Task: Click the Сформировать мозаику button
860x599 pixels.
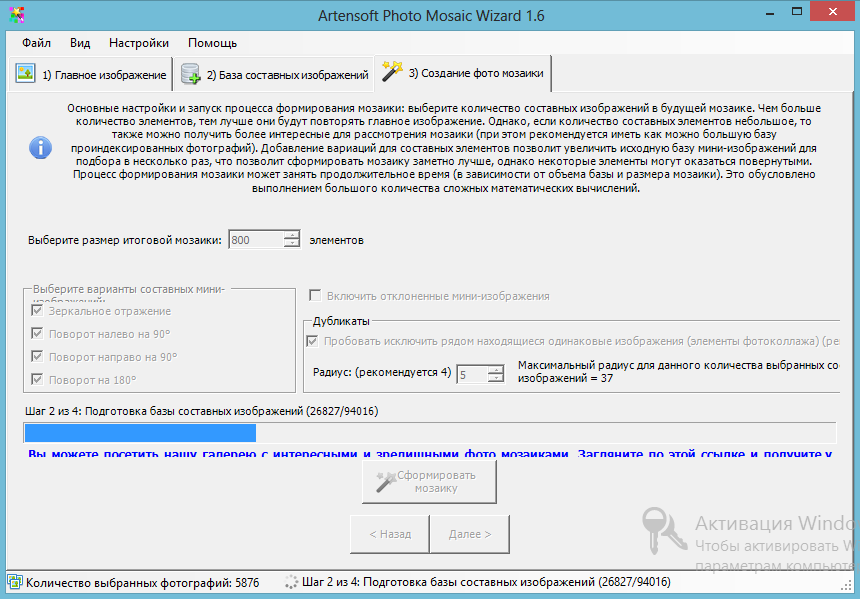Action: [429, 482]
